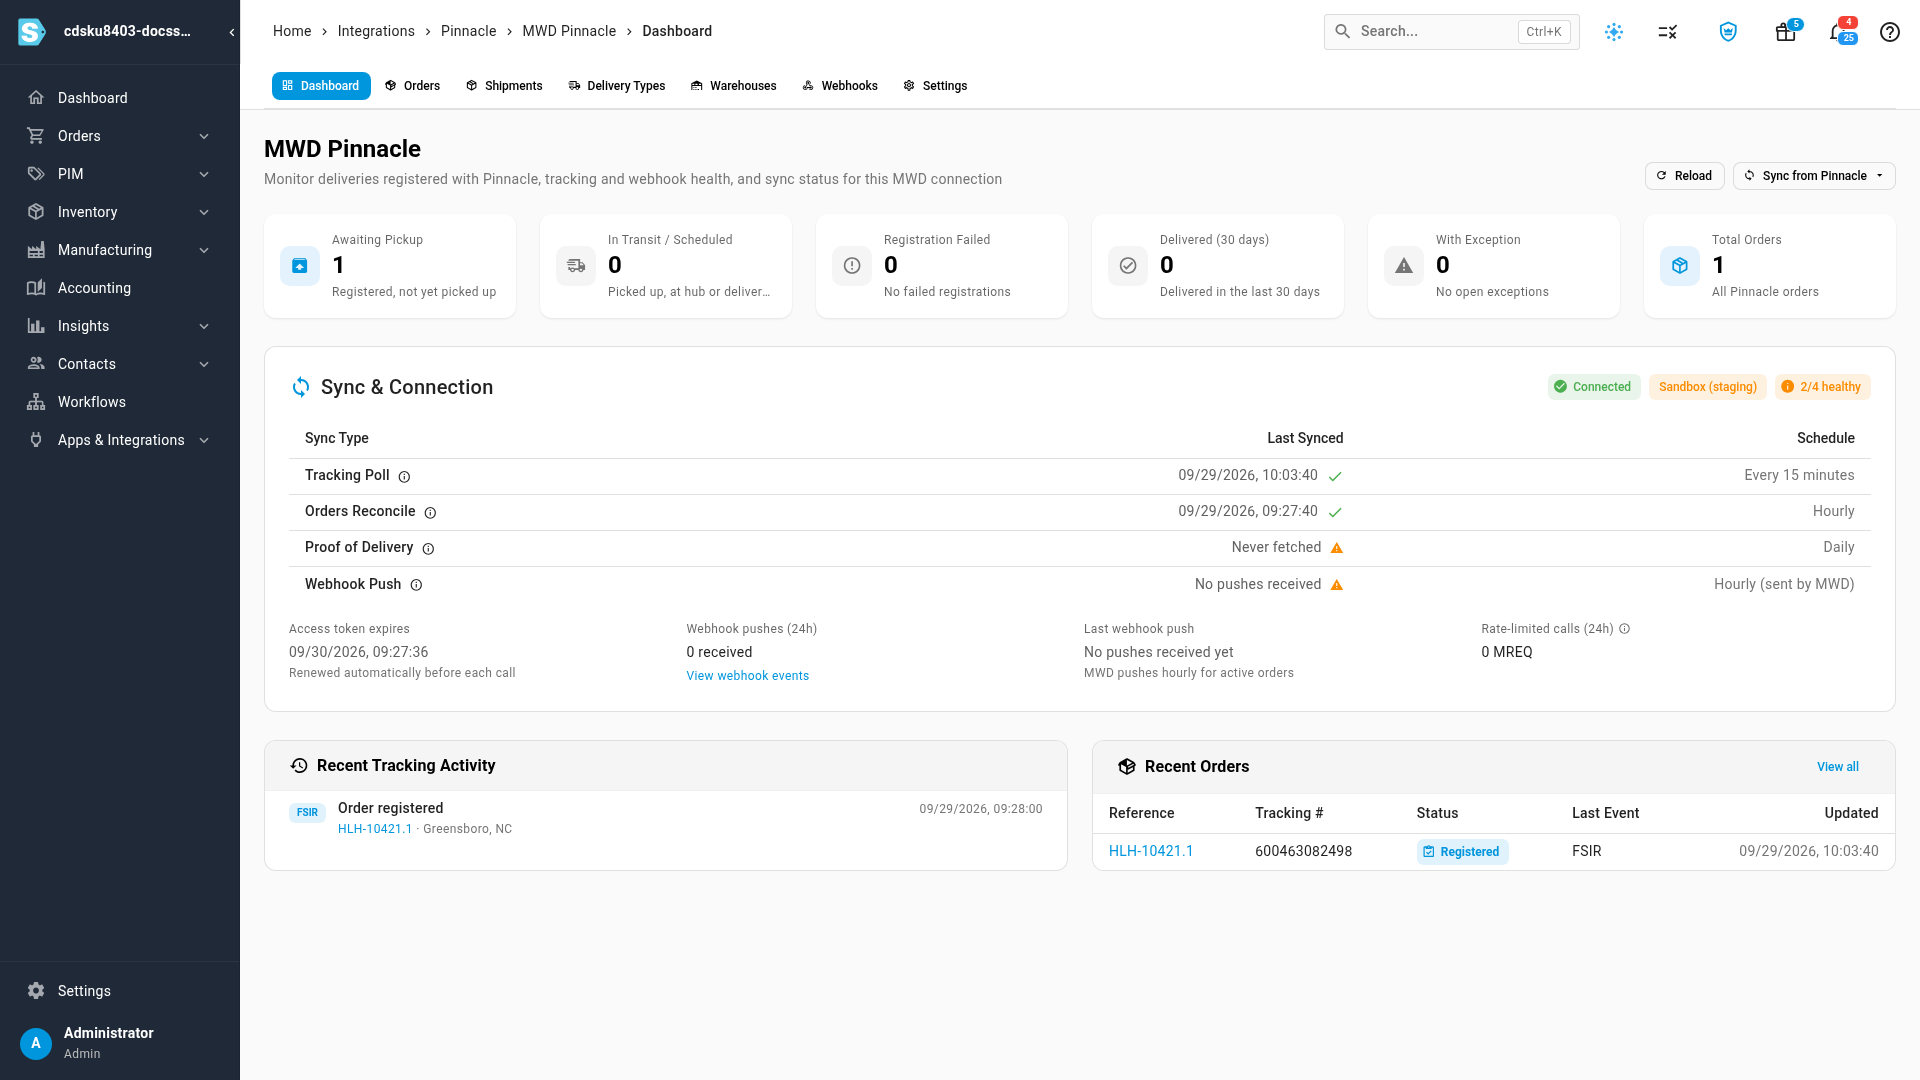Click the FSIR tag in tracking activity
This screenshot has height=1080, width=1920.
pos(307,813)
